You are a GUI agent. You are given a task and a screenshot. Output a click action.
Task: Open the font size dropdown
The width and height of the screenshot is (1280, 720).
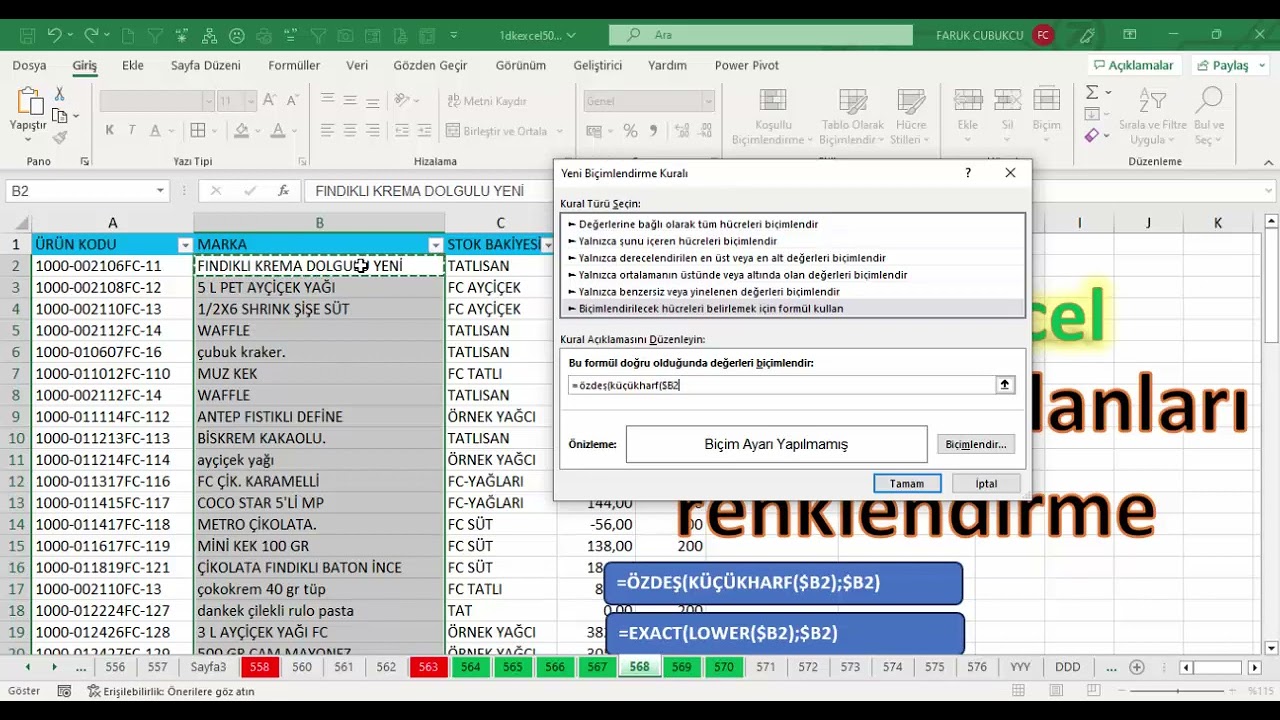250,101
